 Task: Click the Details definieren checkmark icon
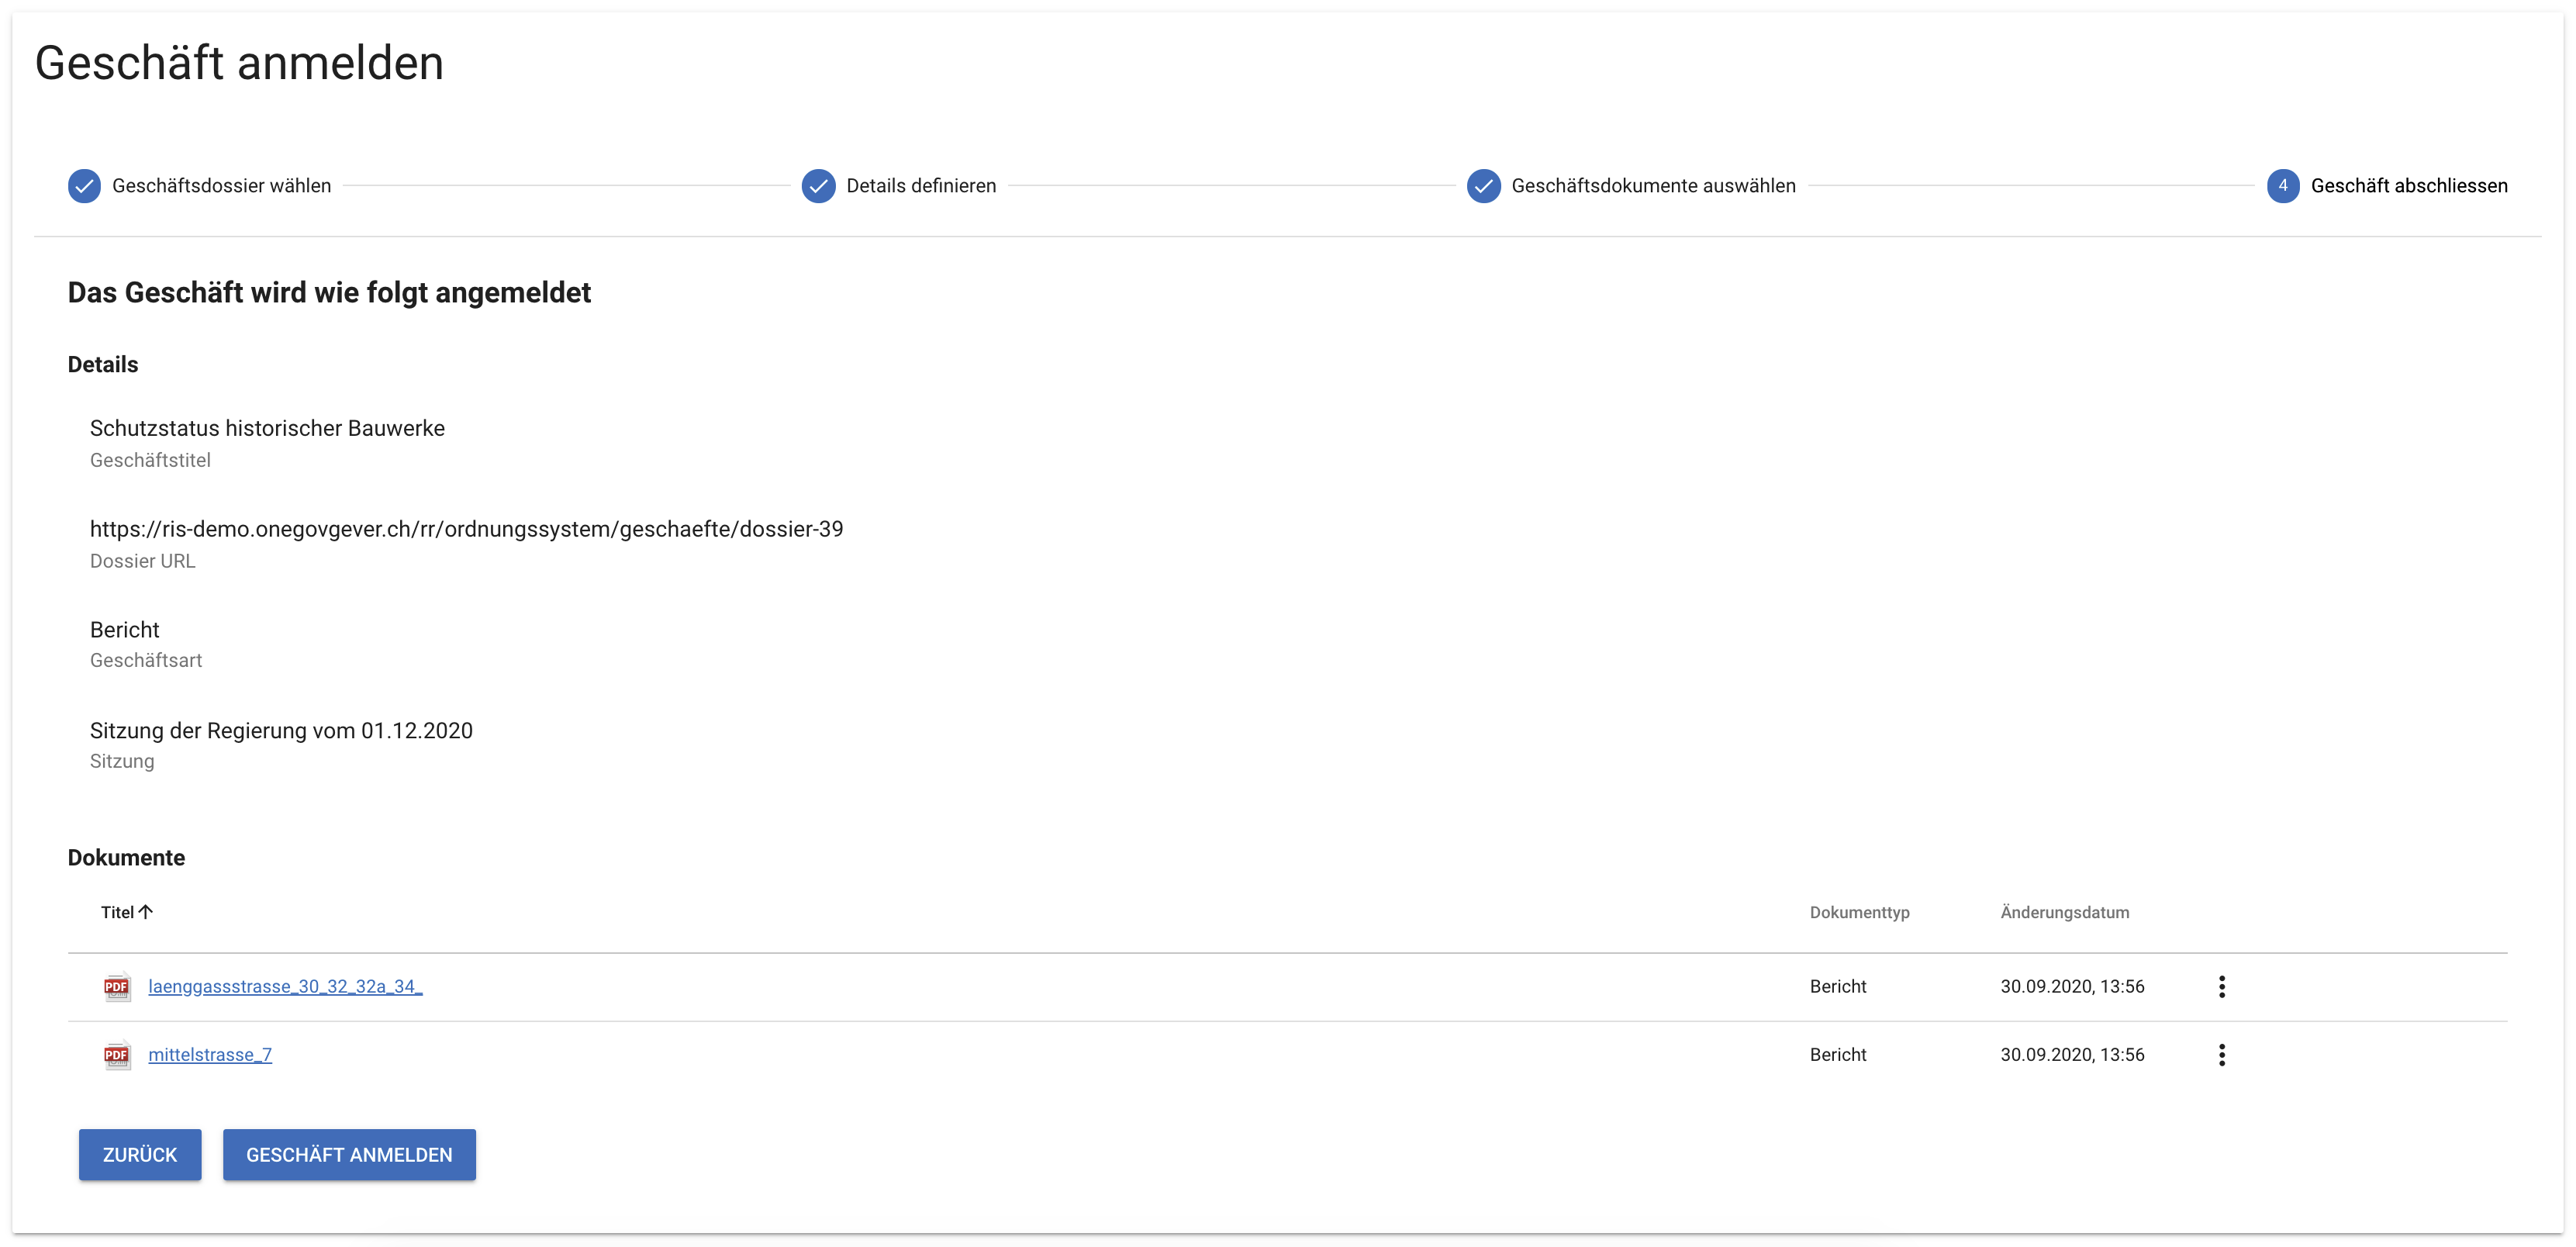point(818,186)
